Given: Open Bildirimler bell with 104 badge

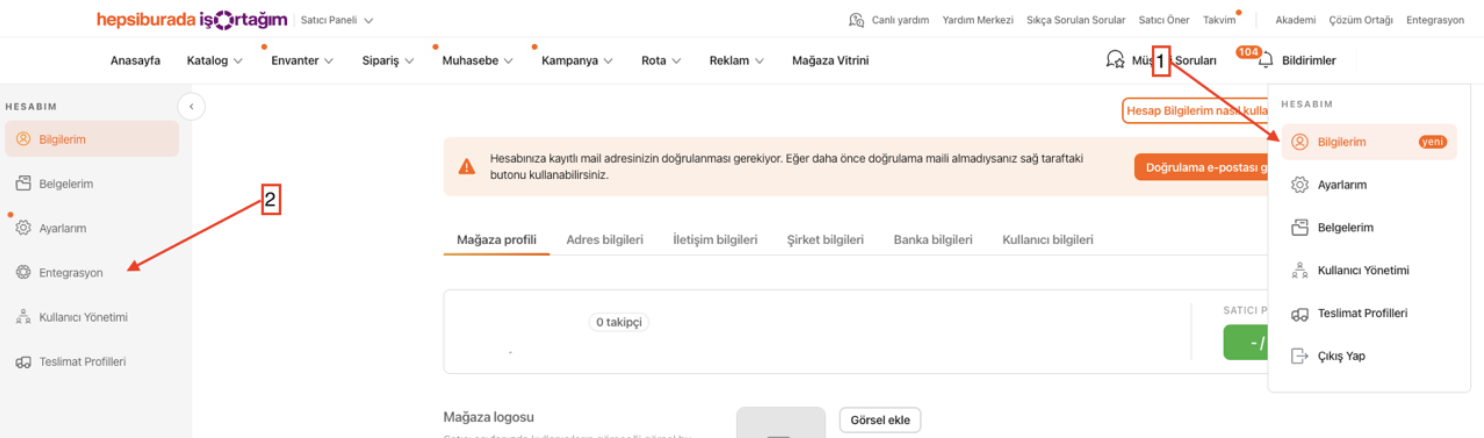Looking at the screenshot, I should [x=1265, y=60].
